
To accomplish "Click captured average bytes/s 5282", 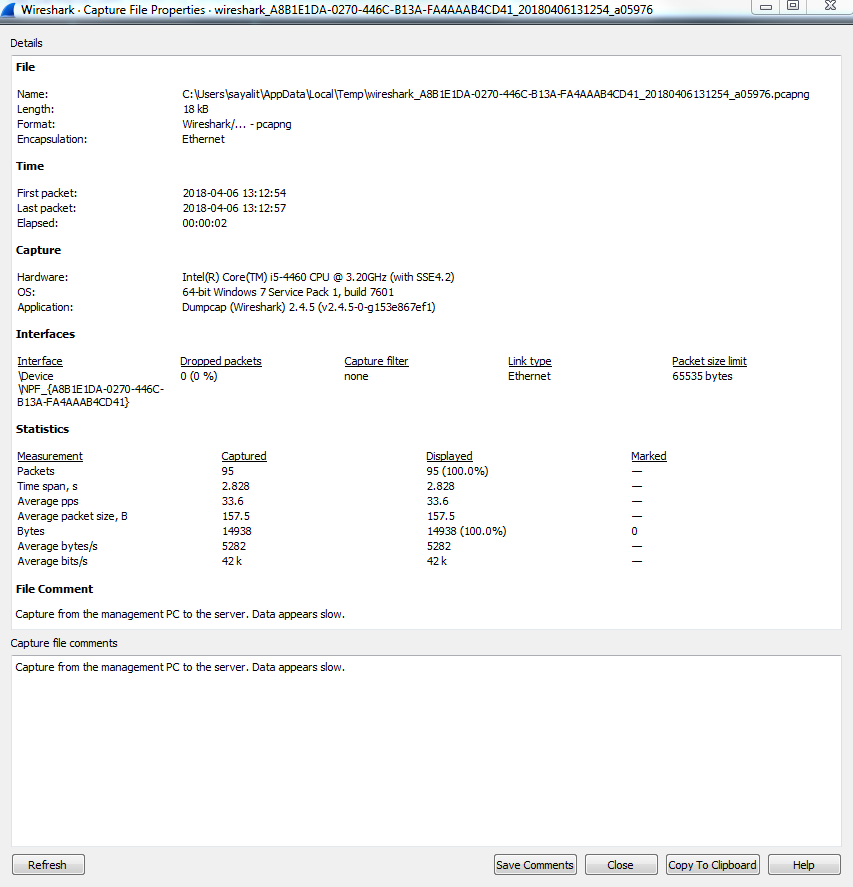I will click(x=234, y=546).
